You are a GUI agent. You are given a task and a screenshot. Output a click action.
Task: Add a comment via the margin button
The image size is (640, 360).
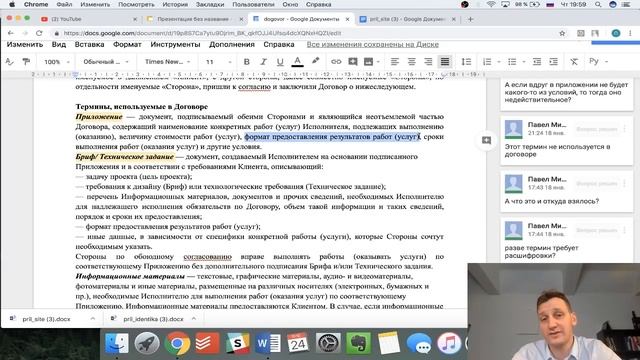pyautogui.click(x=486, y=140)
